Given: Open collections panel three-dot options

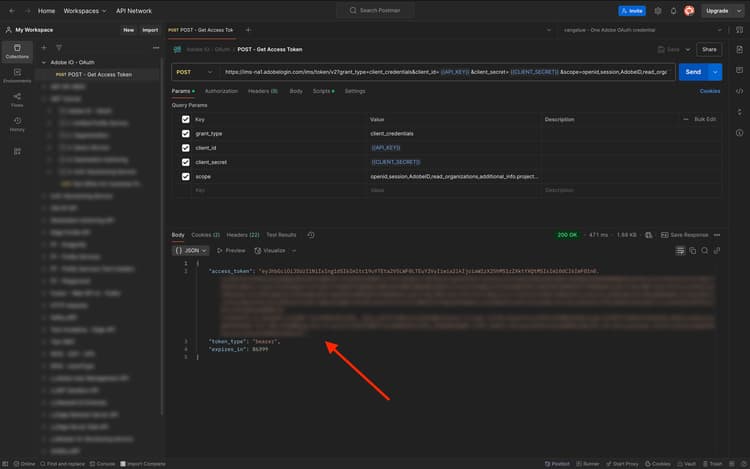Looking at the screenshot, I should click(x=156, y=47).
